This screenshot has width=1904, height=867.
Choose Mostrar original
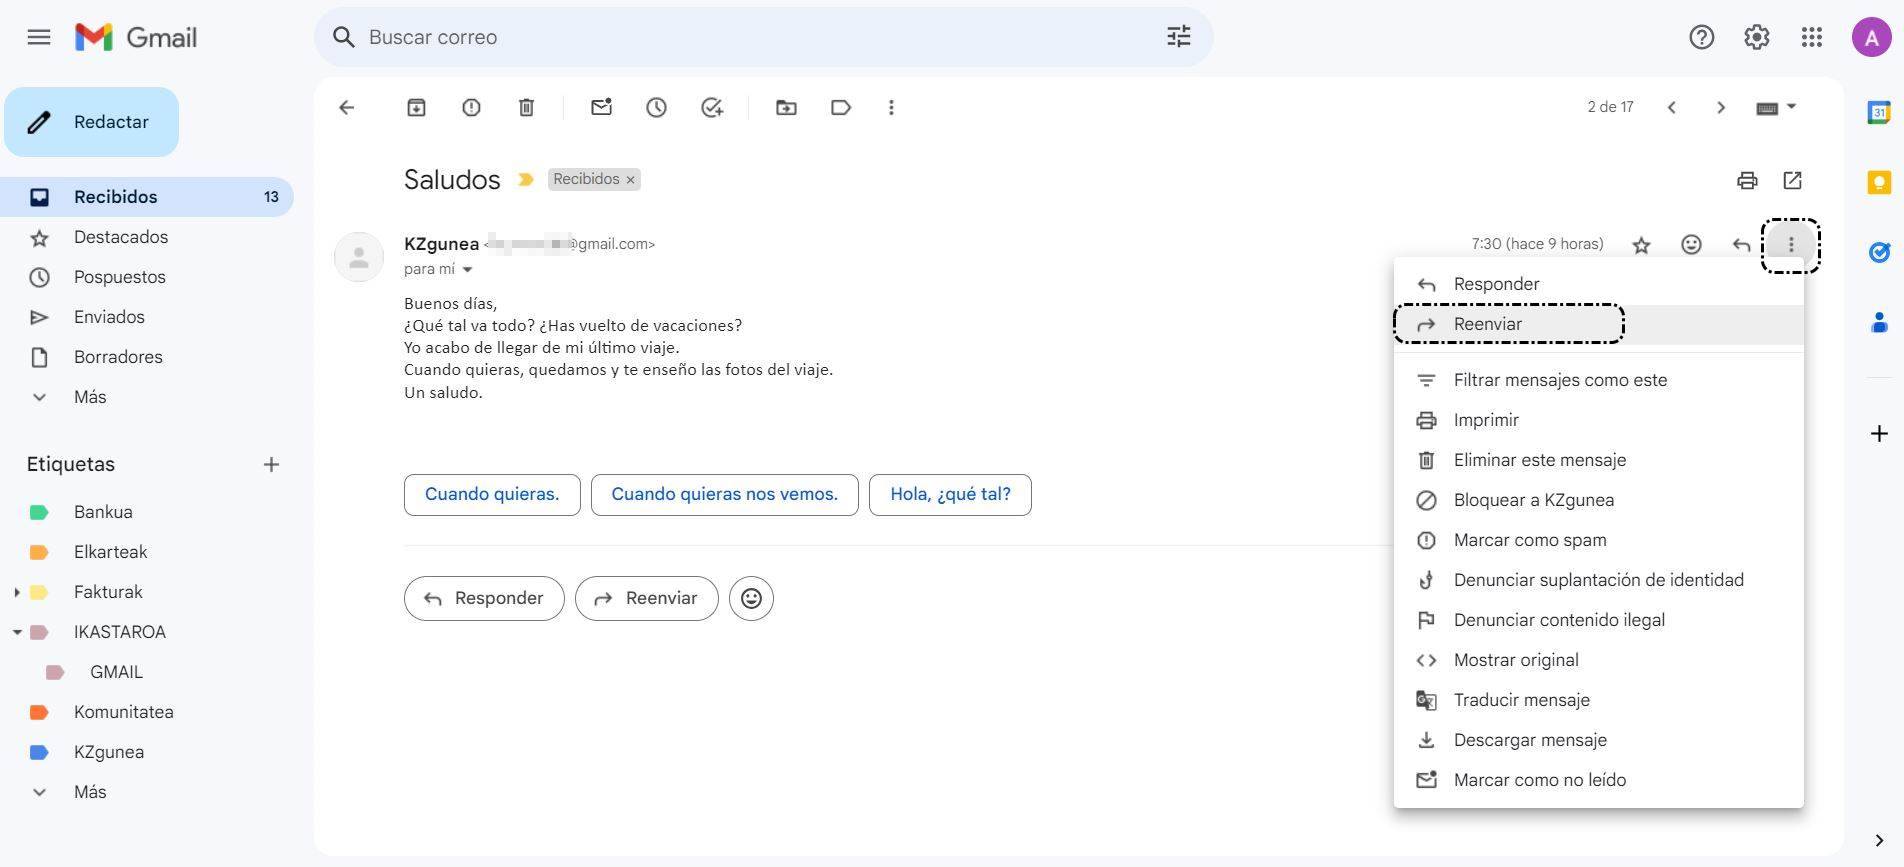[x=1599, y=660]
